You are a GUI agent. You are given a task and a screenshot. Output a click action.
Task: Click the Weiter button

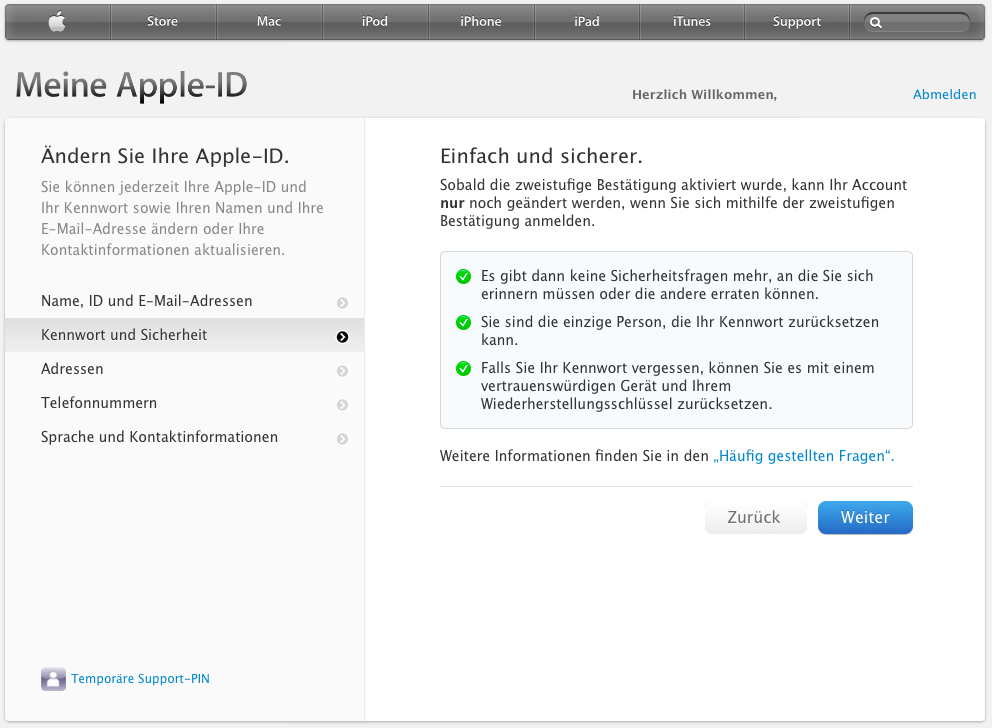coord(865,517)
